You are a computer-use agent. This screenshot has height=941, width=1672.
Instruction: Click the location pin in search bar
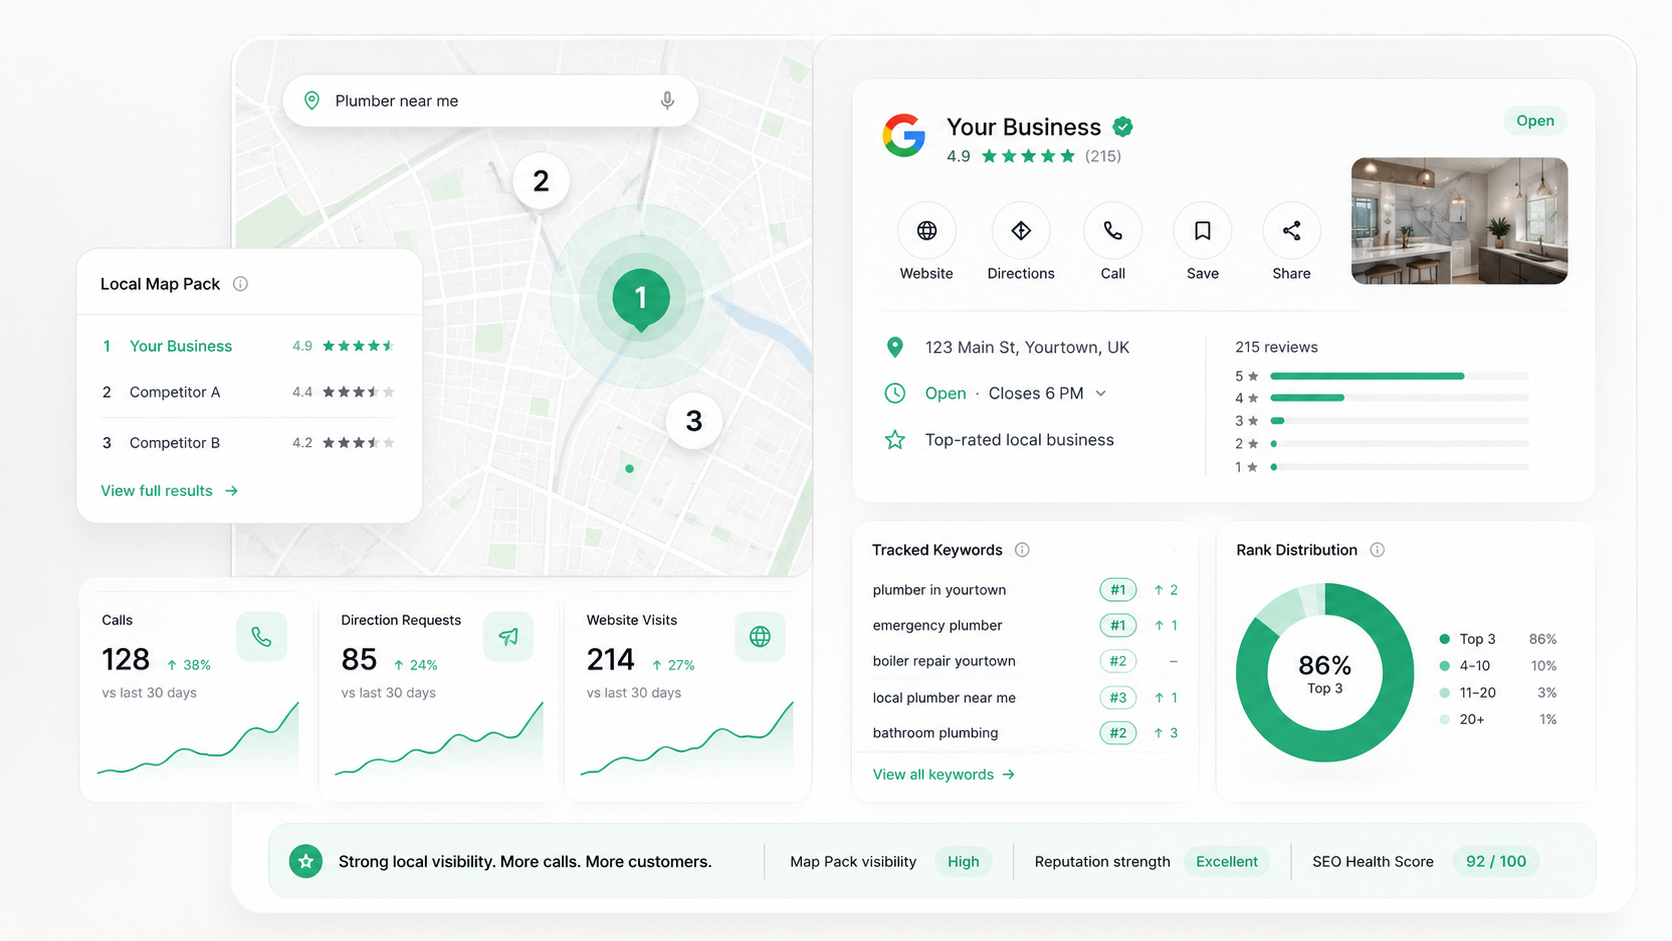pos(312,101)
